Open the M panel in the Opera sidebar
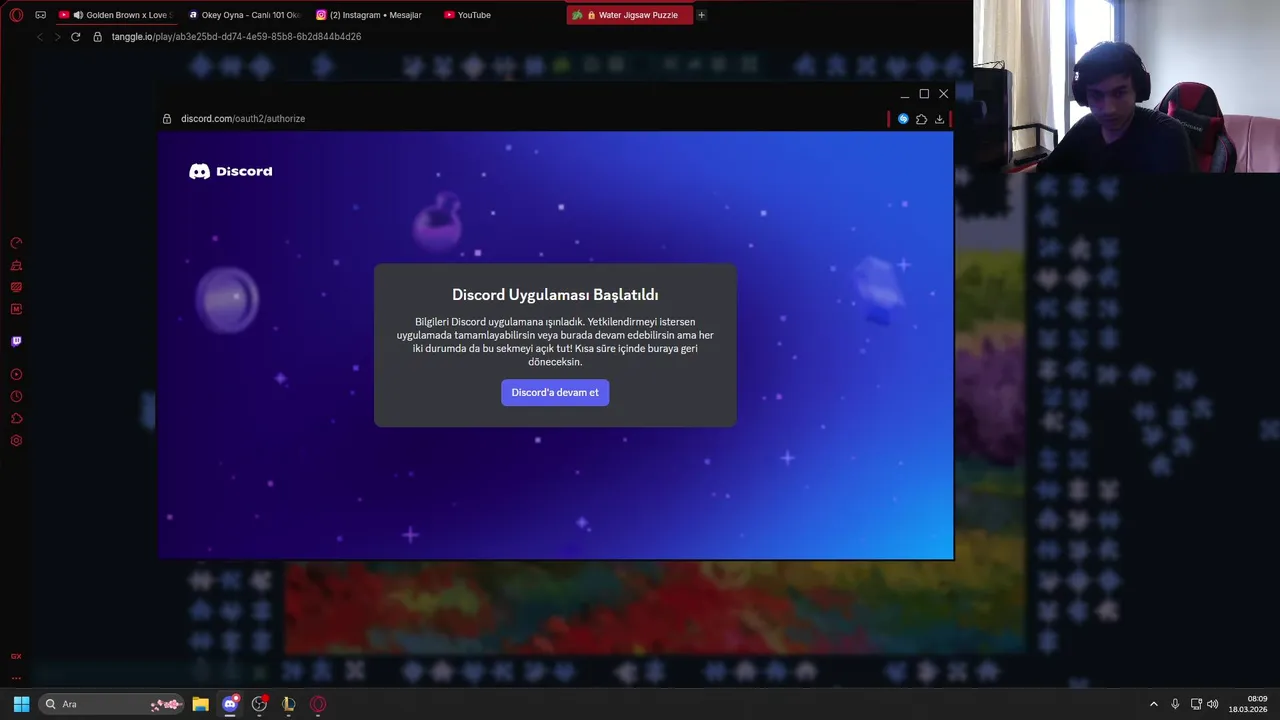Viewport: 1280px width, 720px height. click(x=16, y=309)
